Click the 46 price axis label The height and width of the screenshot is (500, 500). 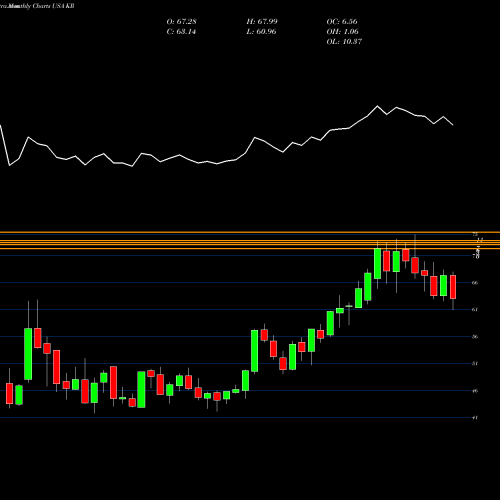475,391
